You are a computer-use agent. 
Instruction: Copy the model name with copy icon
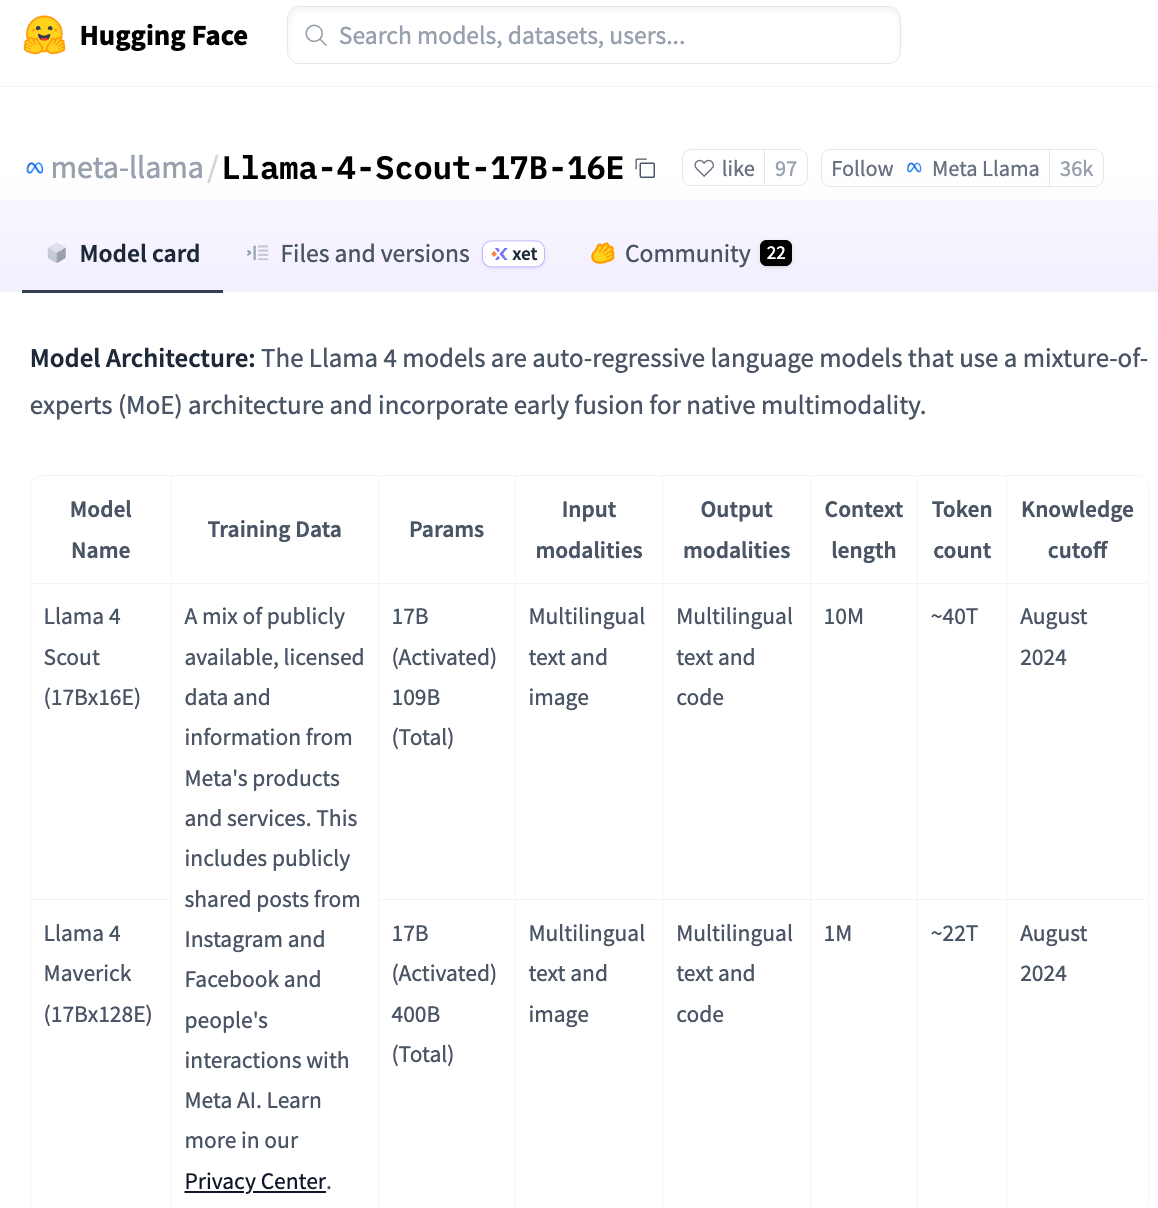click(x=646, y=168)
